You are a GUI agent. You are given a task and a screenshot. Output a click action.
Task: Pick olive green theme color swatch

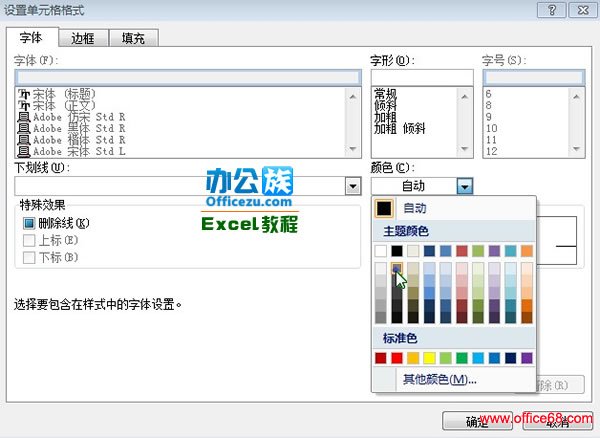coord(478,251)
